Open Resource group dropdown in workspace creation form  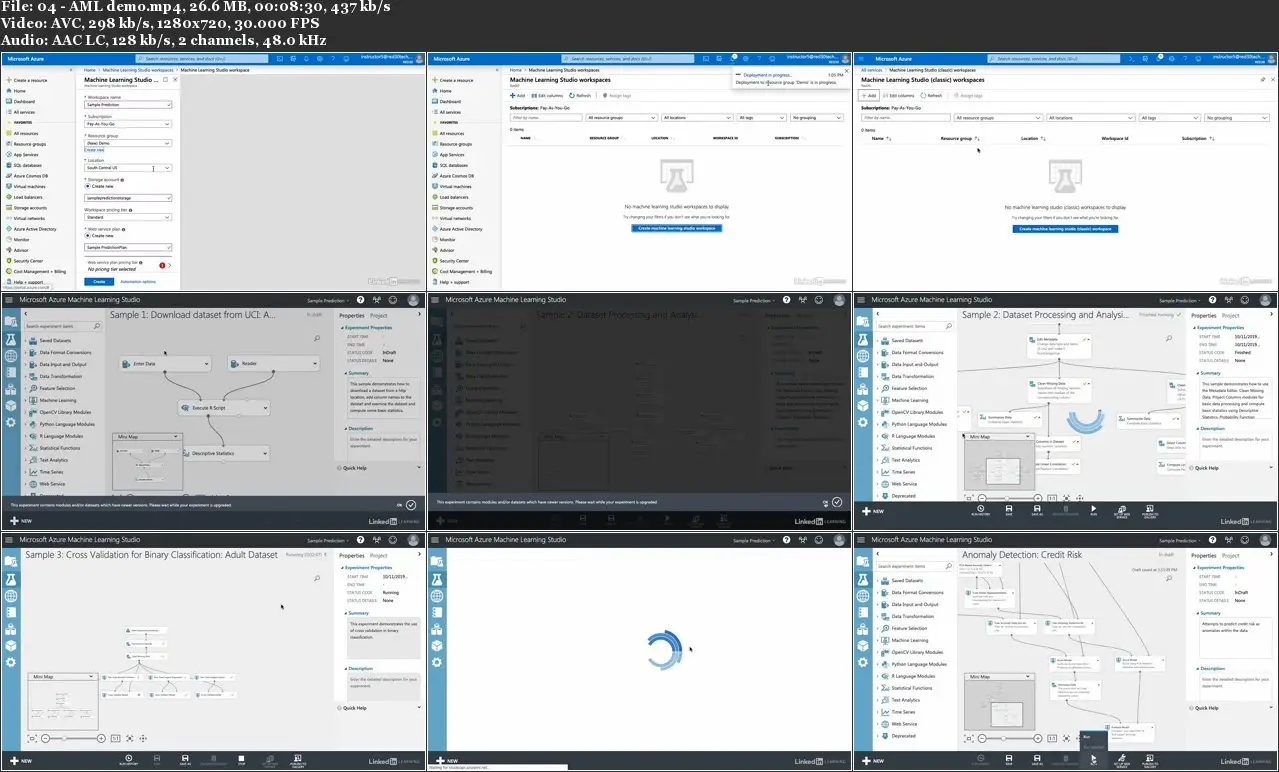[128, 143]
